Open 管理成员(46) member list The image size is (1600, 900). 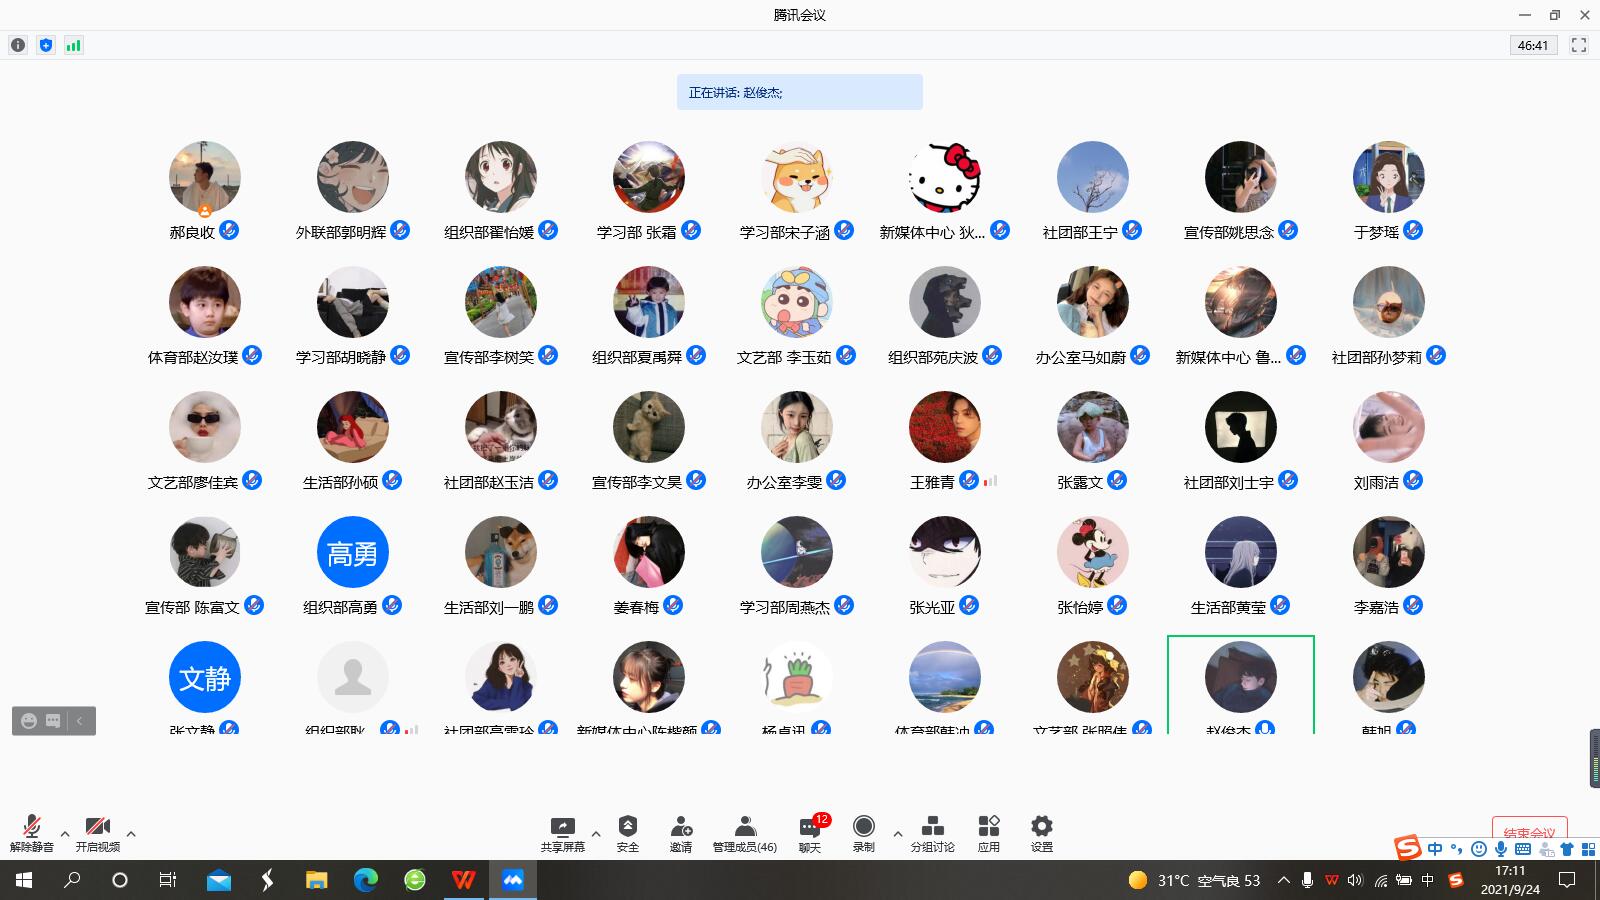(744, 833)
